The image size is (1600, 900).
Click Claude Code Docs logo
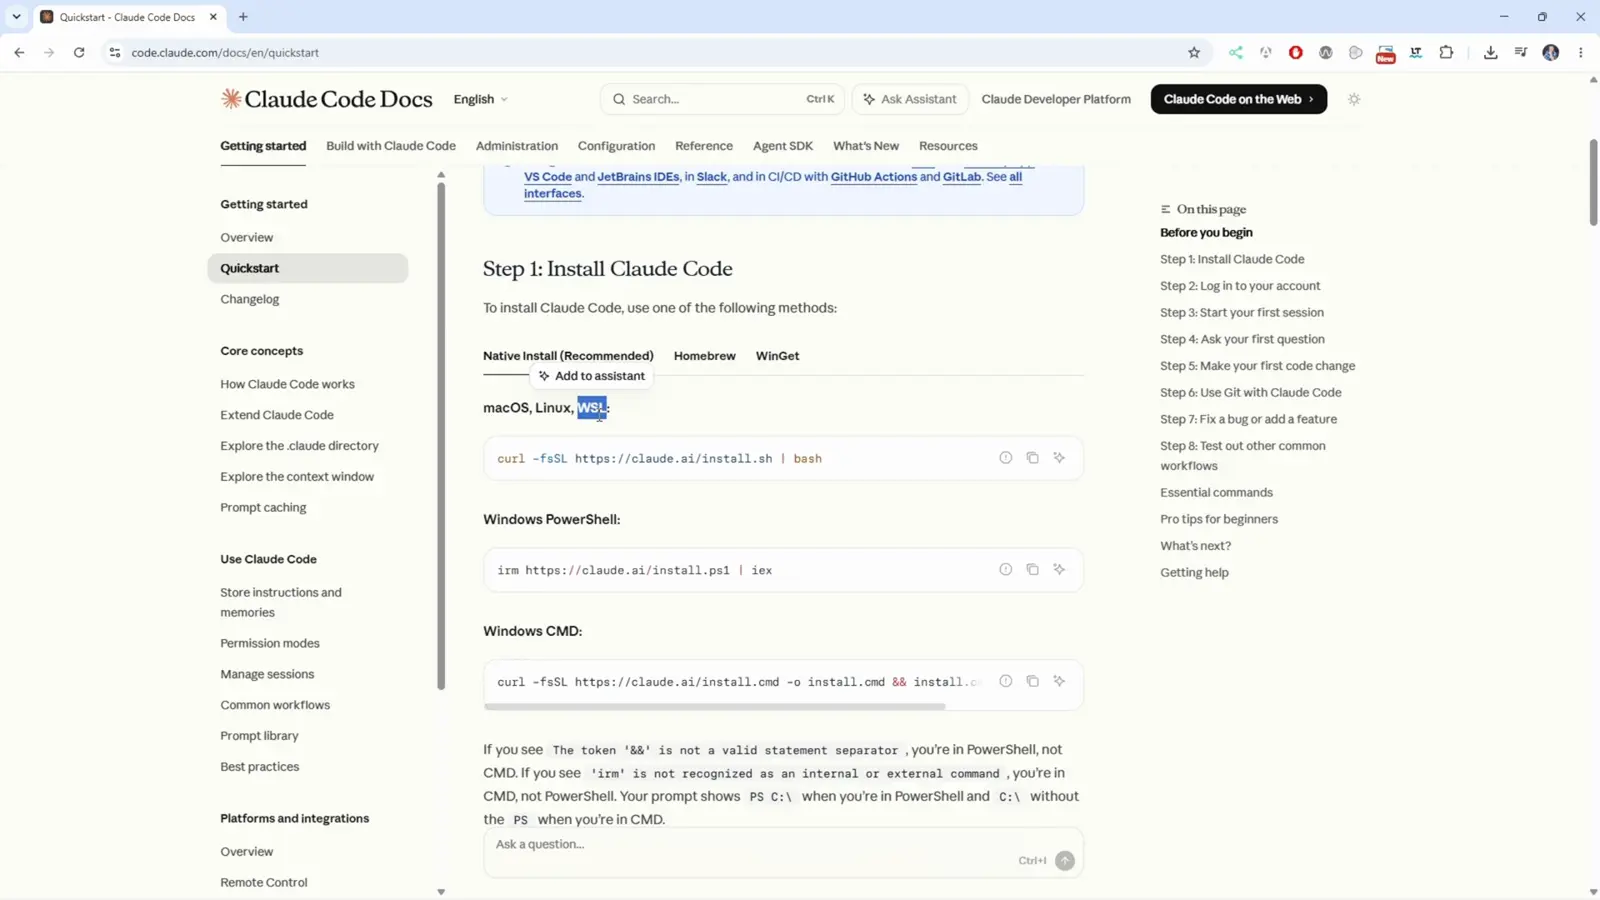coord(327,99)
